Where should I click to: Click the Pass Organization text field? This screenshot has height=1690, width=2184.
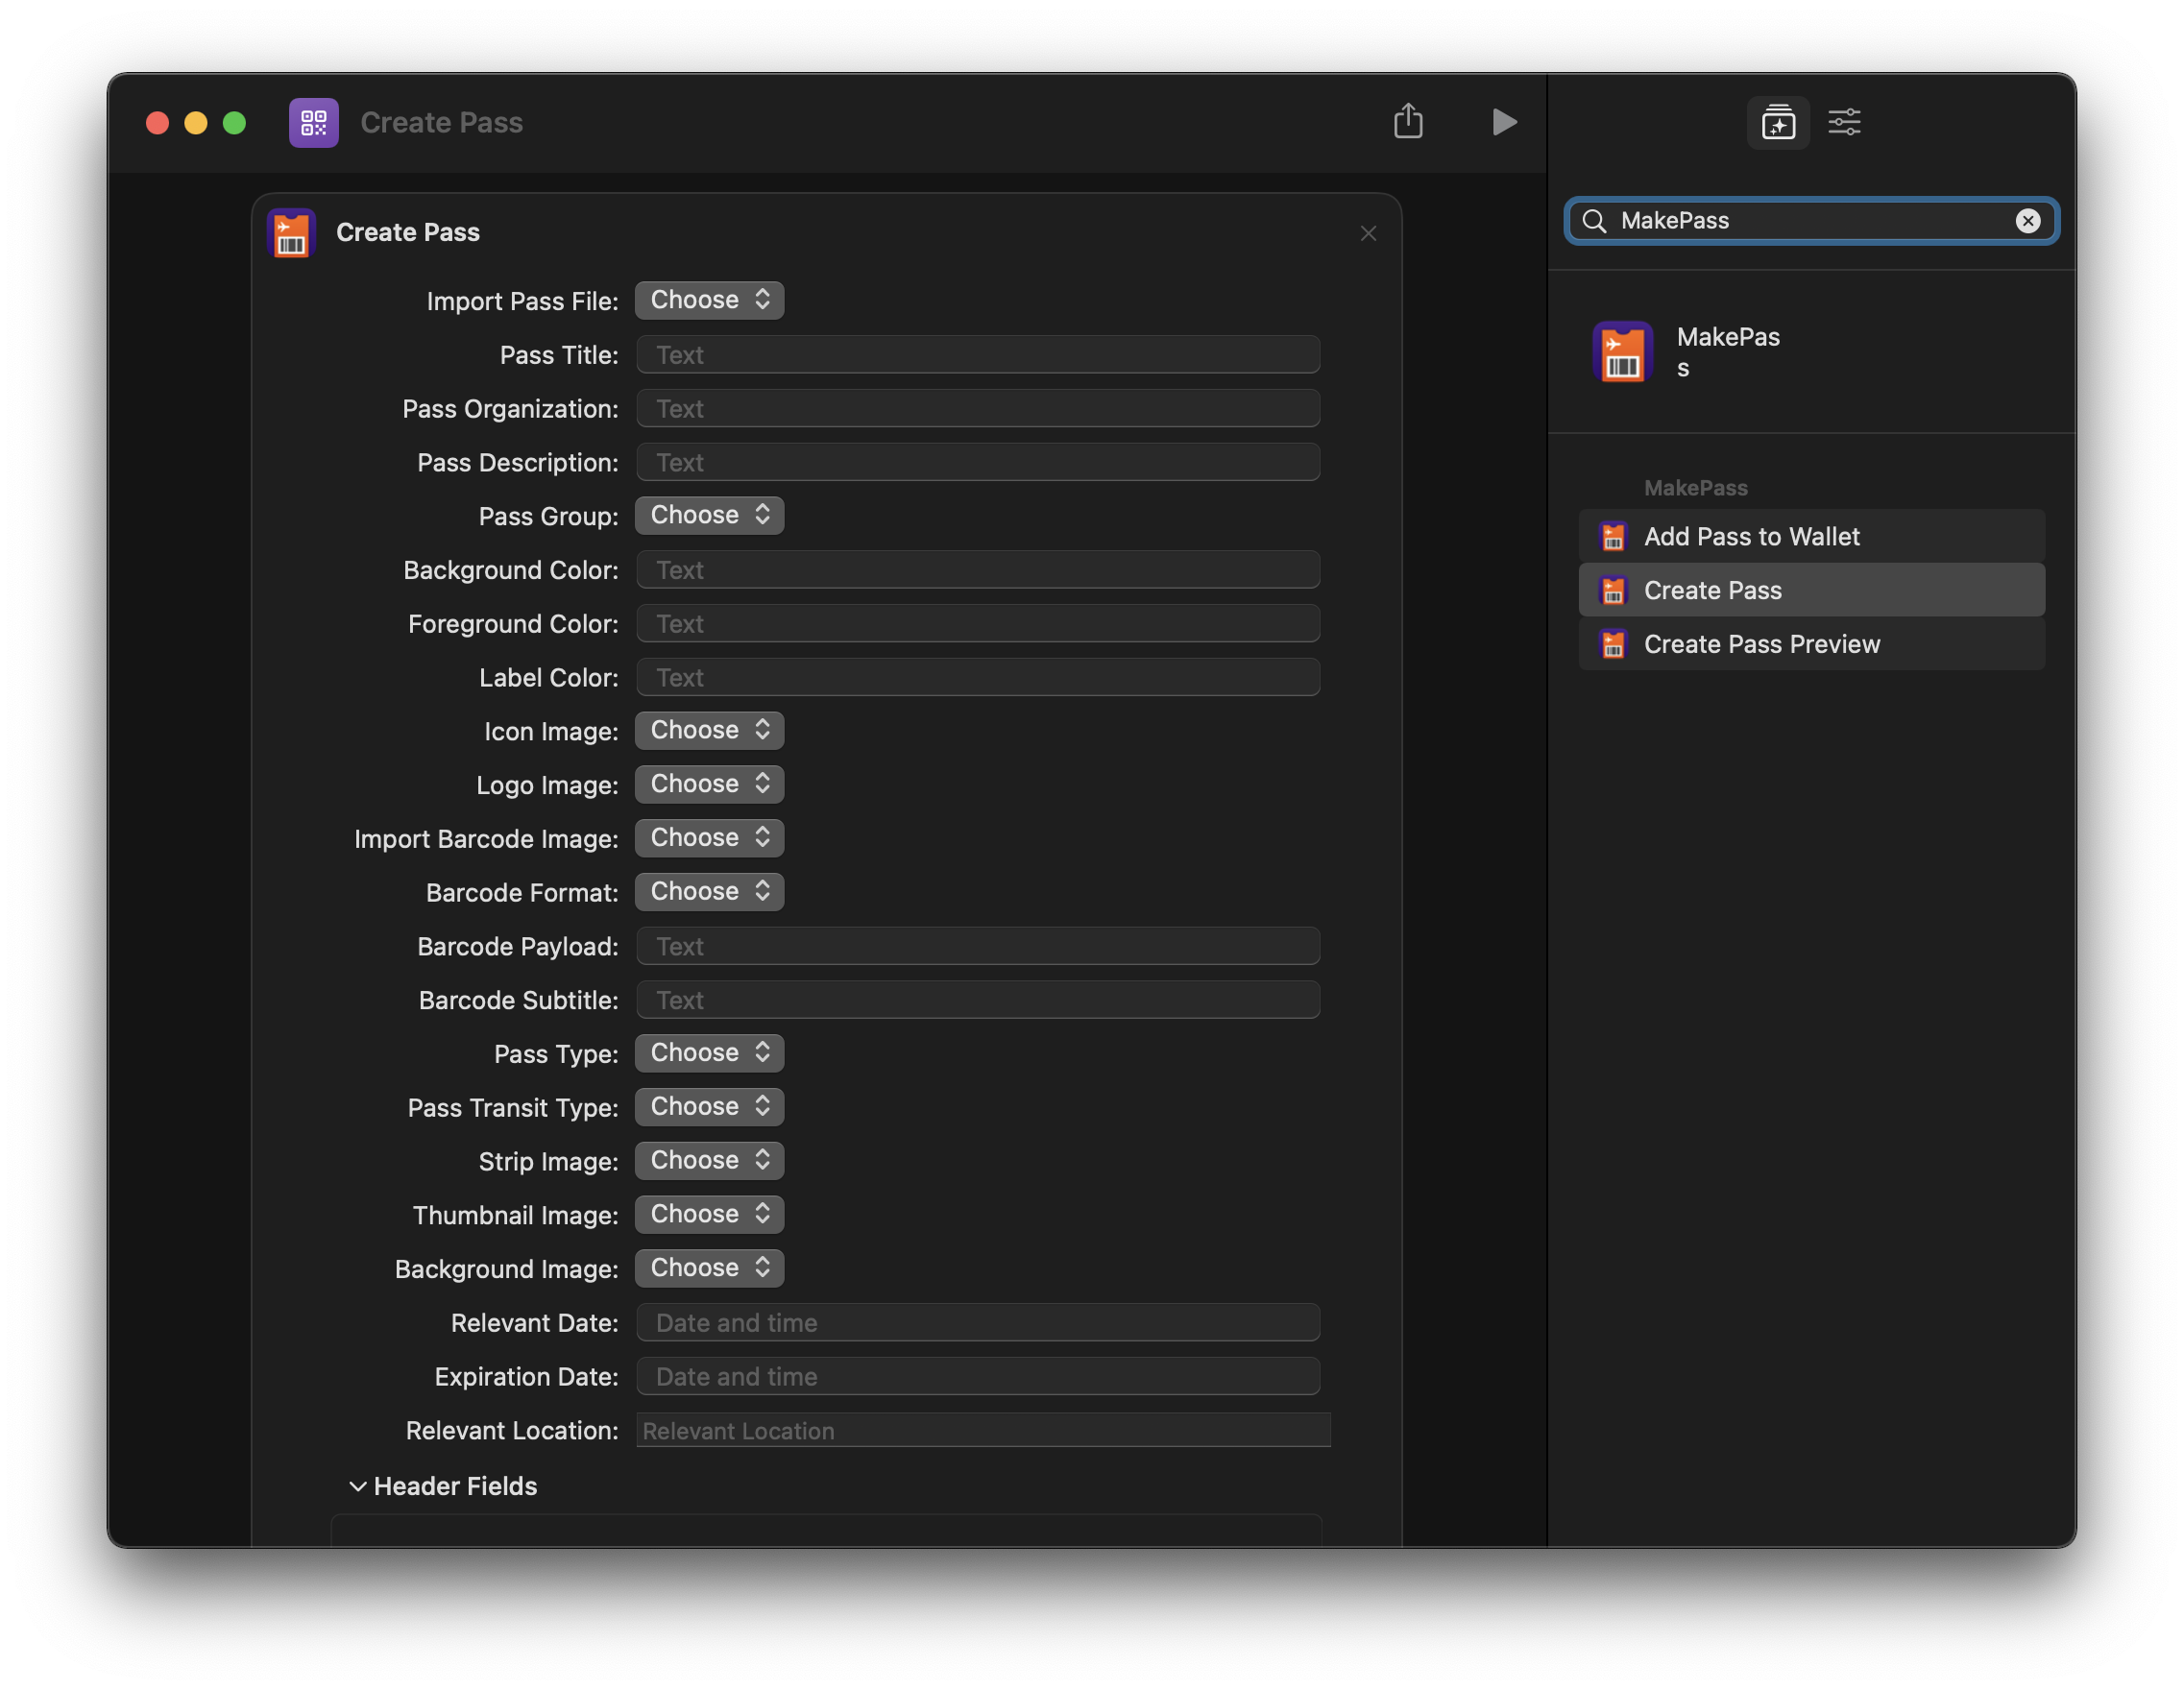(978, 408)
